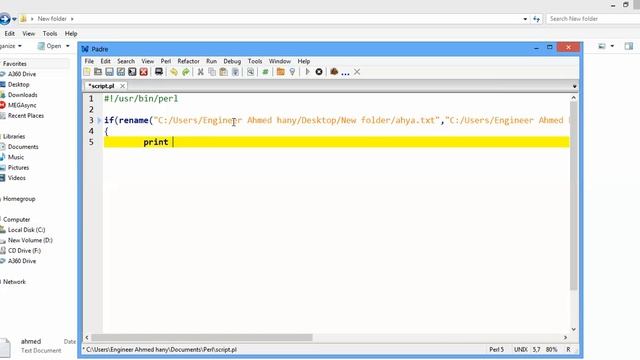
Task: Select Local Disk (C:) in Explorer sidebar
Action: 27,230
